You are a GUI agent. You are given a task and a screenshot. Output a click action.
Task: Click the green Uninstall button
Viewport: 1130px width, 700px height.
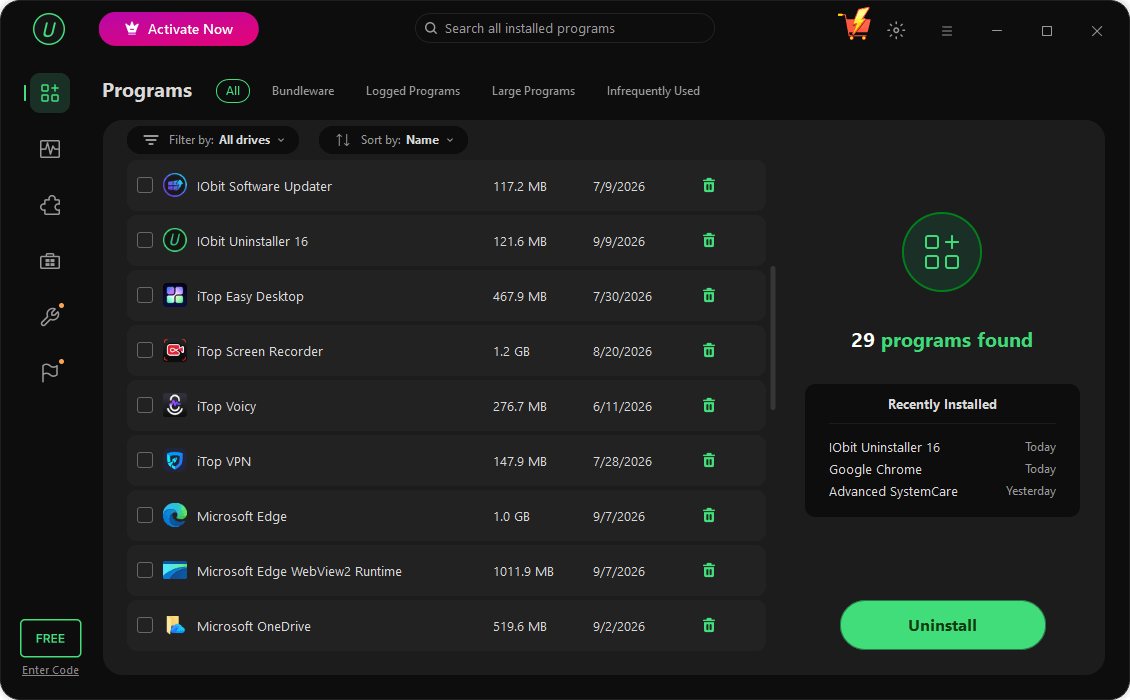click(x=943, y=625)
